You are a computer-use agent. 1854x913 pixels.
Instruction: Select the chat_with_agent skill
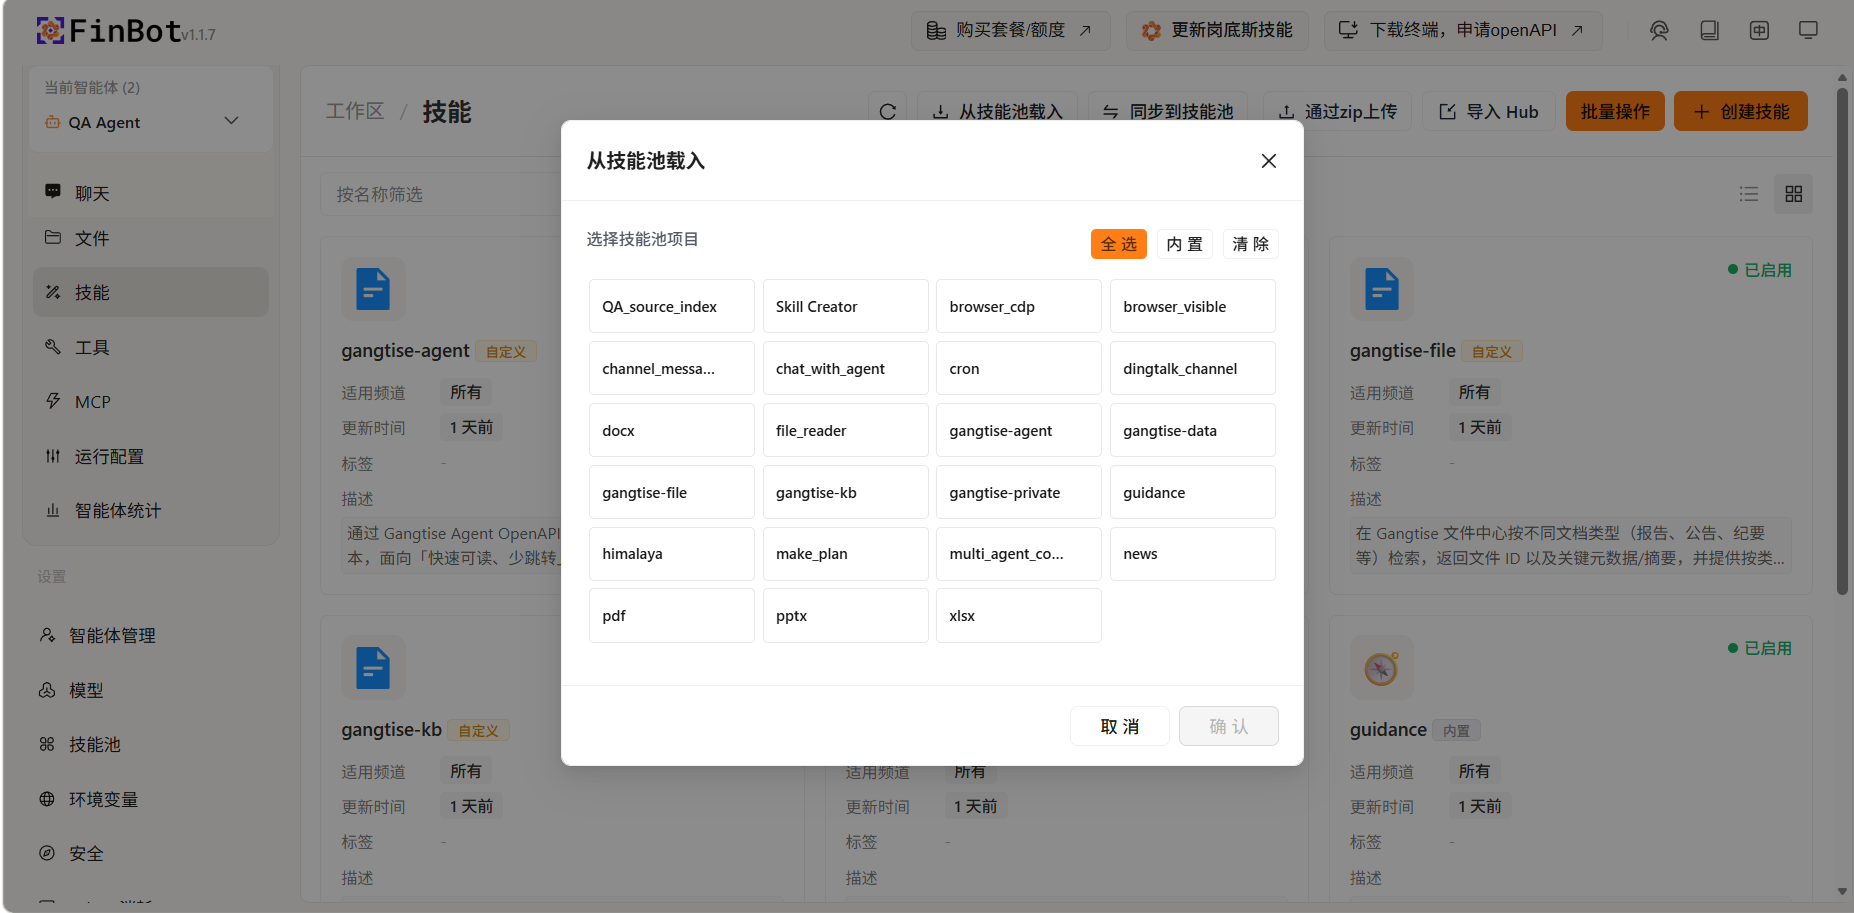tap(845, 368)
